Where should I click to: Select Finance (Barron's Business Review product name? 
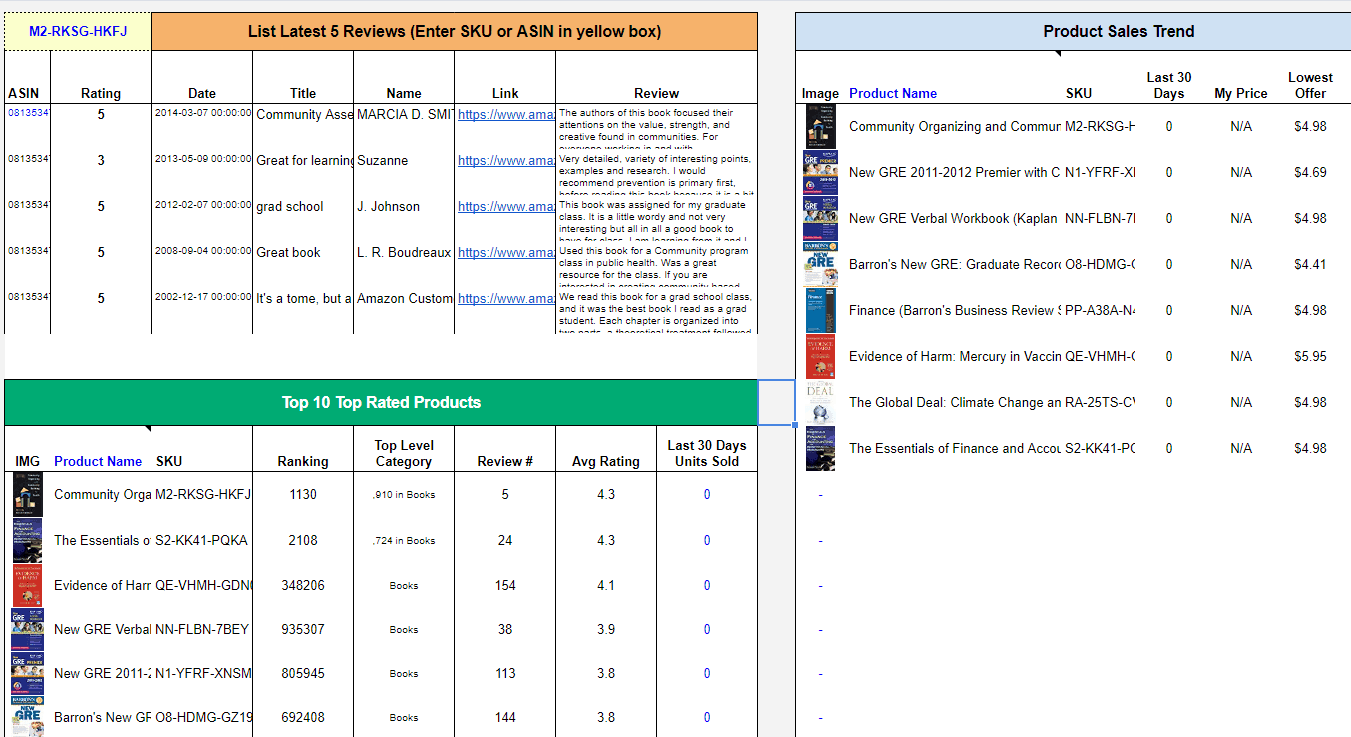click(x=955, y=311)
